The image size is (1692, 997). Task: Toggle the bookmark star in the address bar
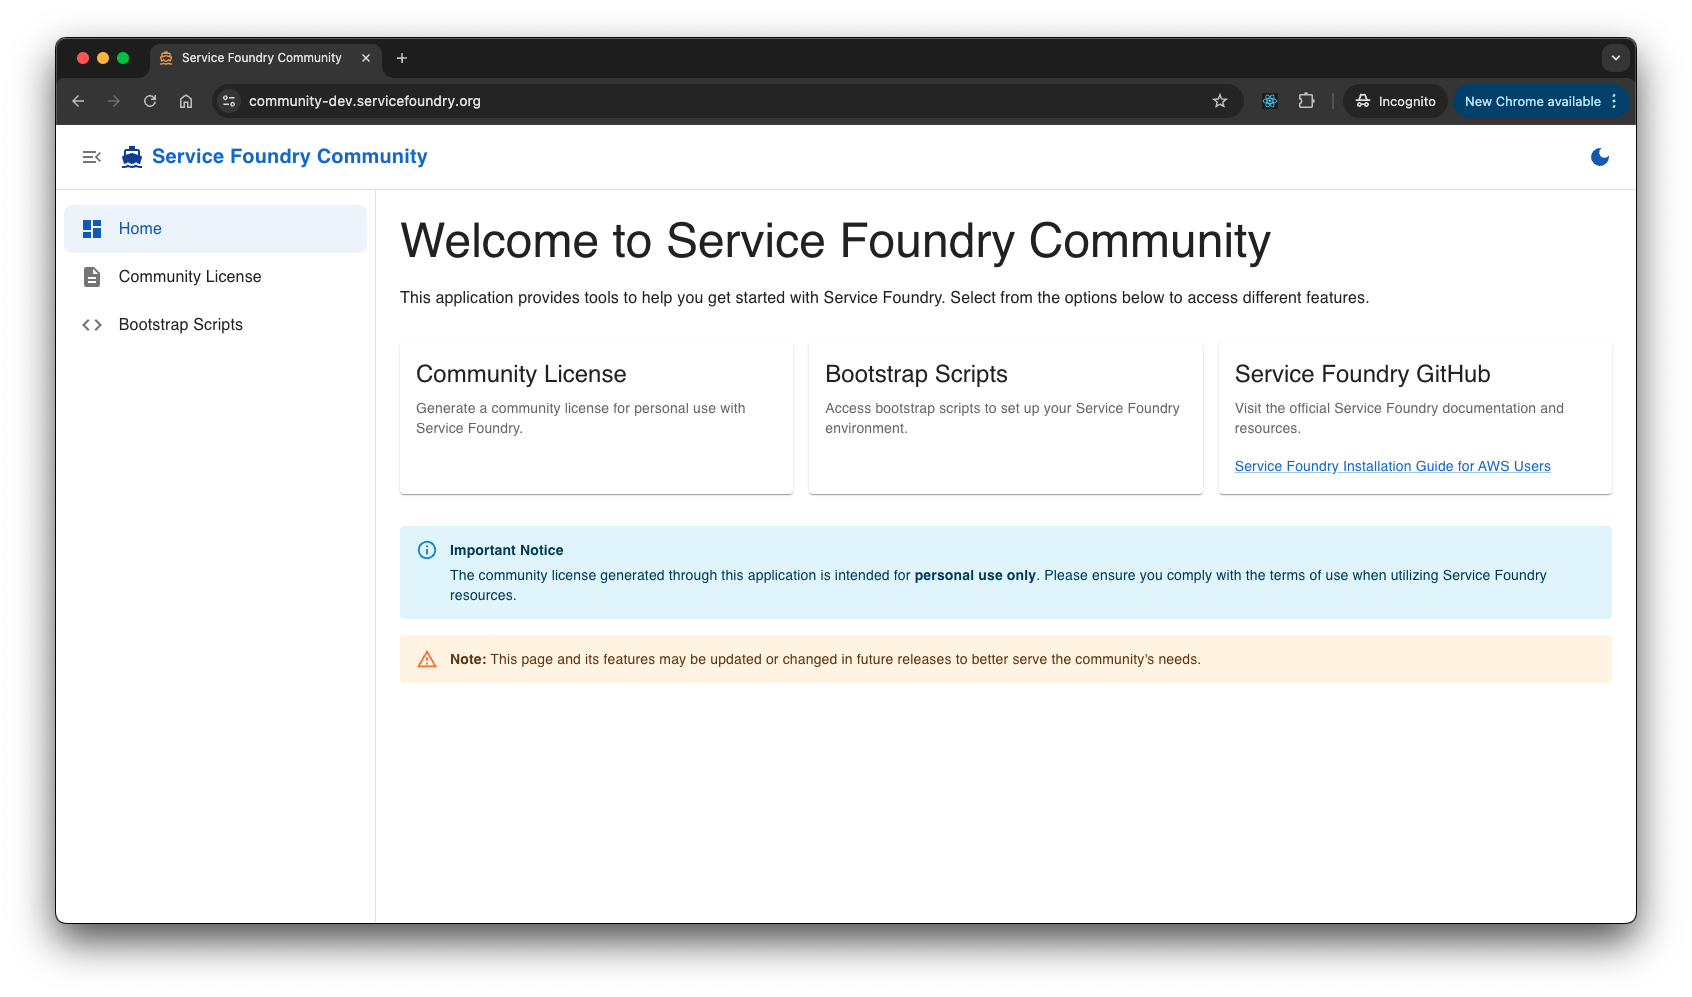(x=1219, y=101)
